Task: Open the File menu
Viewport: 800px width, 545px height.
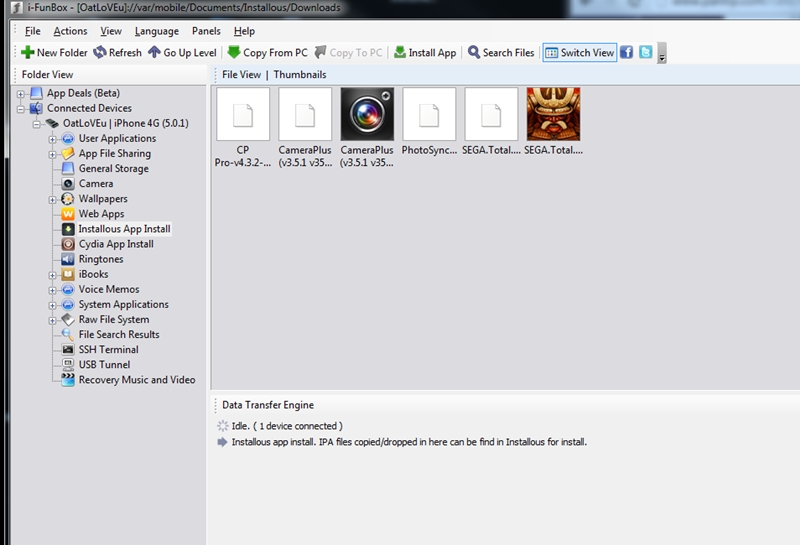Action: pyautogui.click(x=33, y=31)
